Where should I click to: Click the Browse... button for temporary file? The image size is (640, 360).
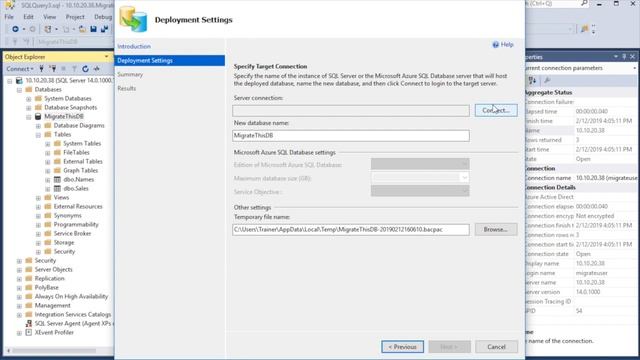pyautogui.click(x=496, y=229)
